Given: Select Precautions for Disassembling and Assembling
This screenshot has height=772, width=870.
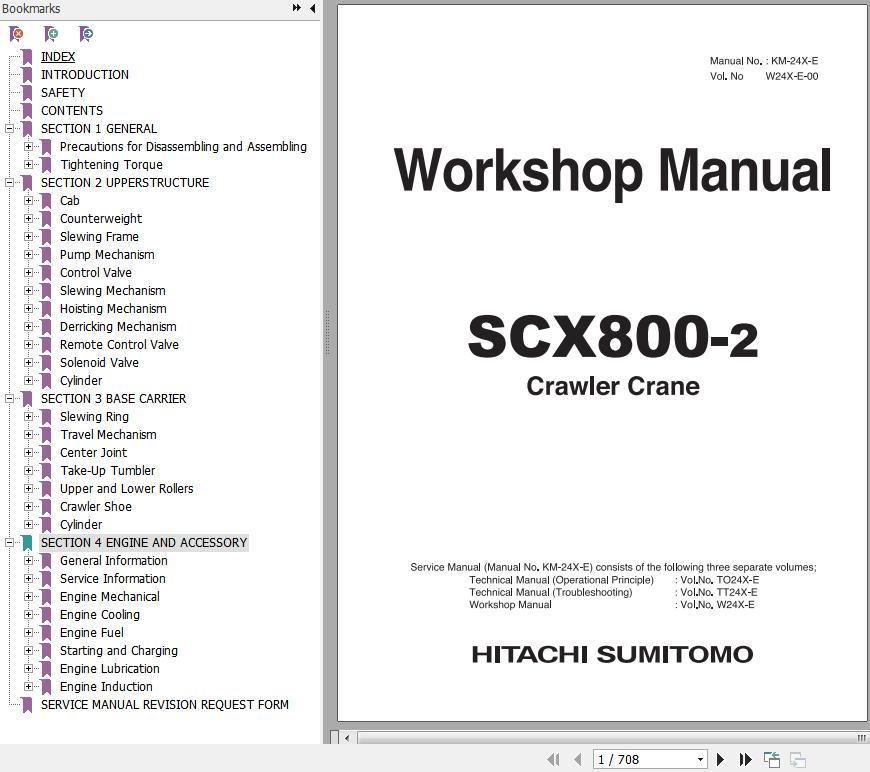Looking at the screenshot, I should tap(183, 147).
